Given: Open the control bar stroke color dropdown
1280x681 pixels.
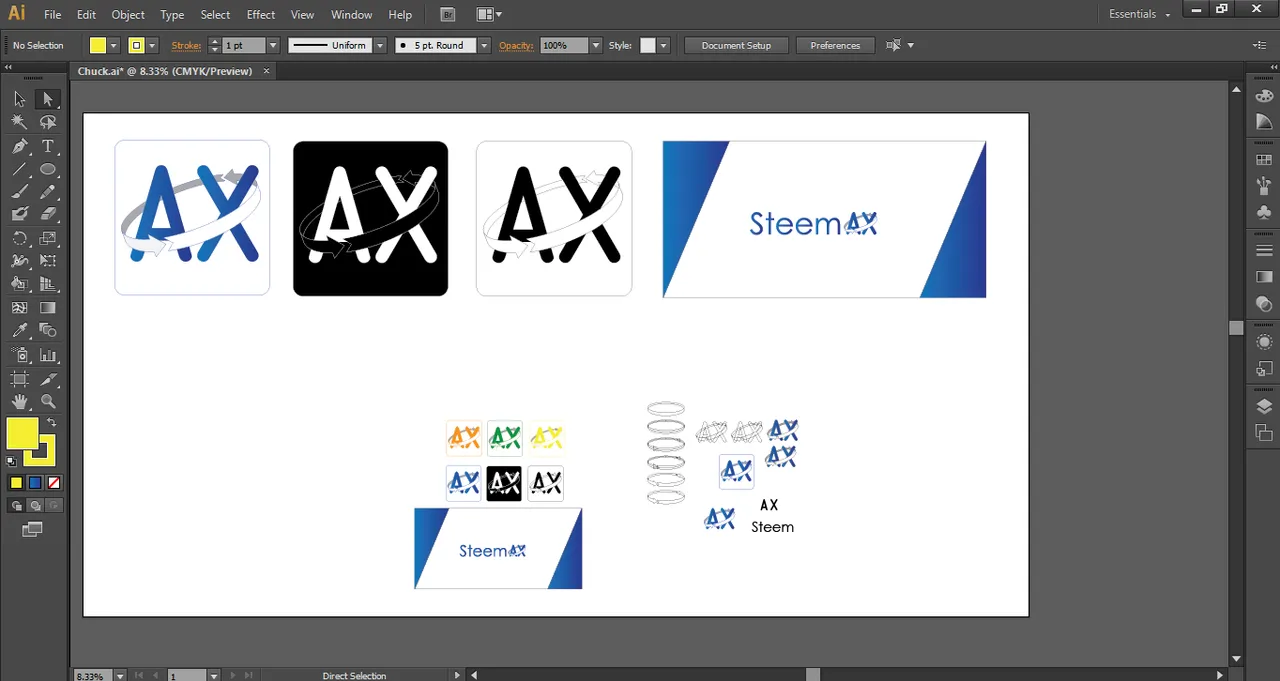Looking at the screenshot, I should 152,45.
